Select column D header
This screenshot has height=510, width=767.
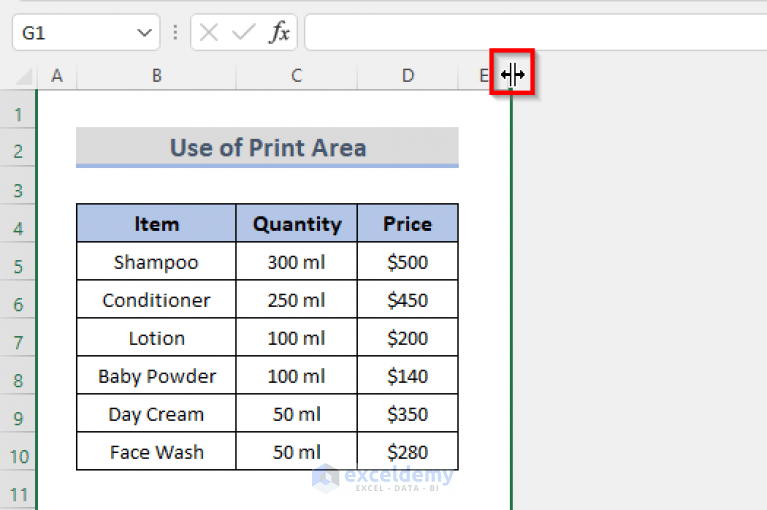[x=408, y=76]
